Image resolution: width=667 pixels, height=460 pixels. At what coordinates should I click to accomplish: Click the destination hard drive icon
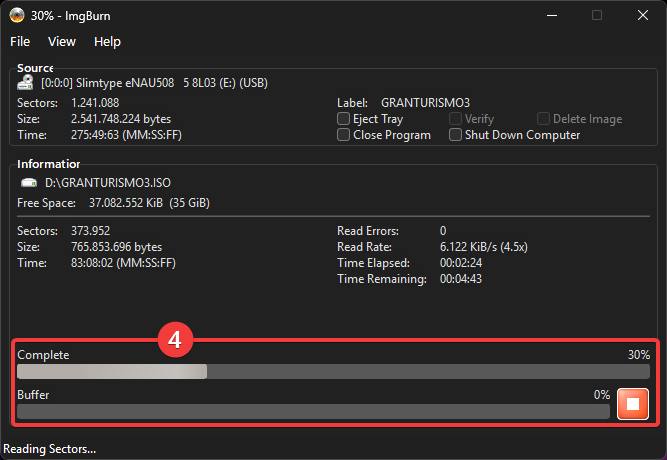pyautogui.click(x=29, y=183)
